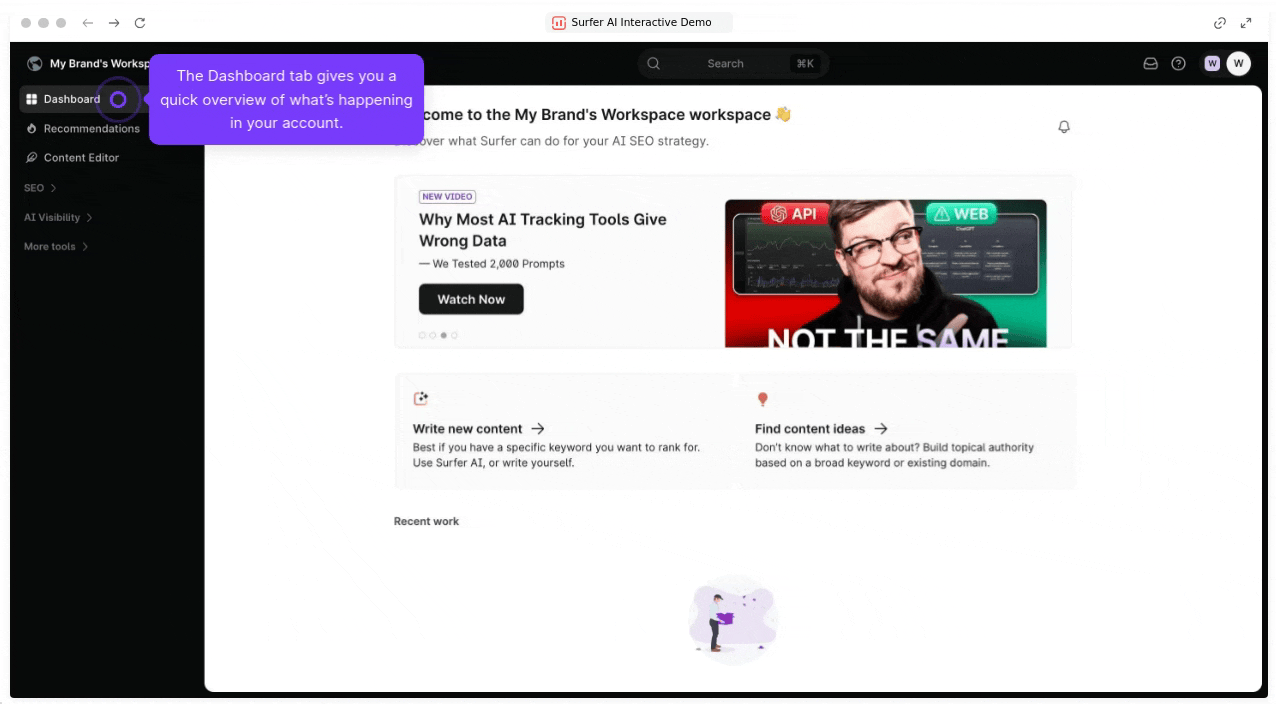This screenshot has width=1276, height=704.
Task: Click the empty-state illustration under Recent work
Action: pyautogui.click(x=733, y=620)
